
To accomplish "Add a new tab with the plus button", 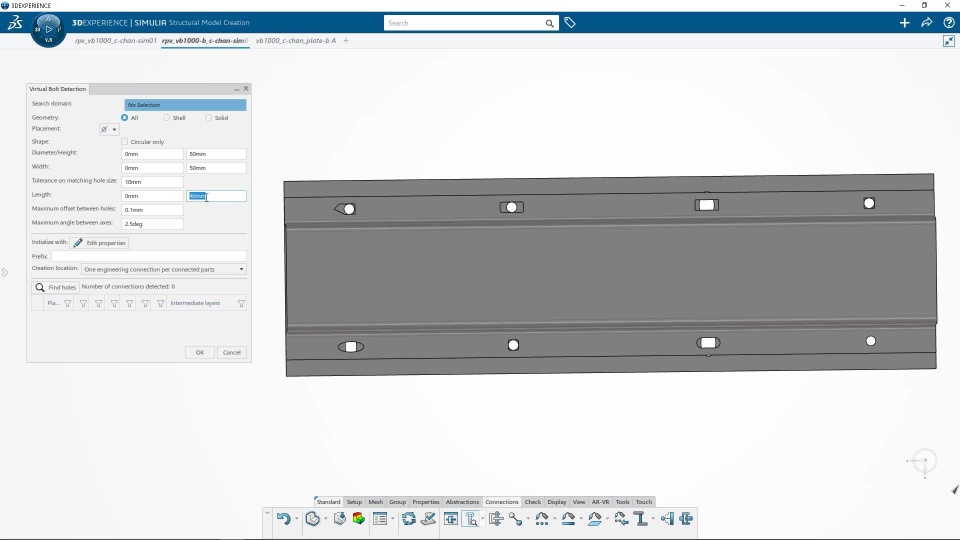I will (x=346, y=40).
